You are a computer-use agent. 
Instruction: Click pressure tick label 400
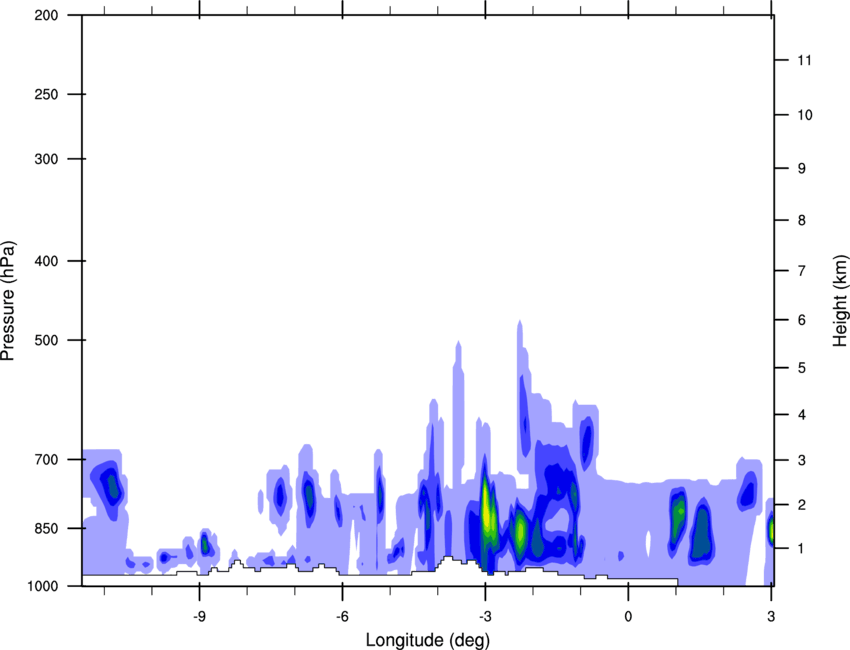[46, 261]
